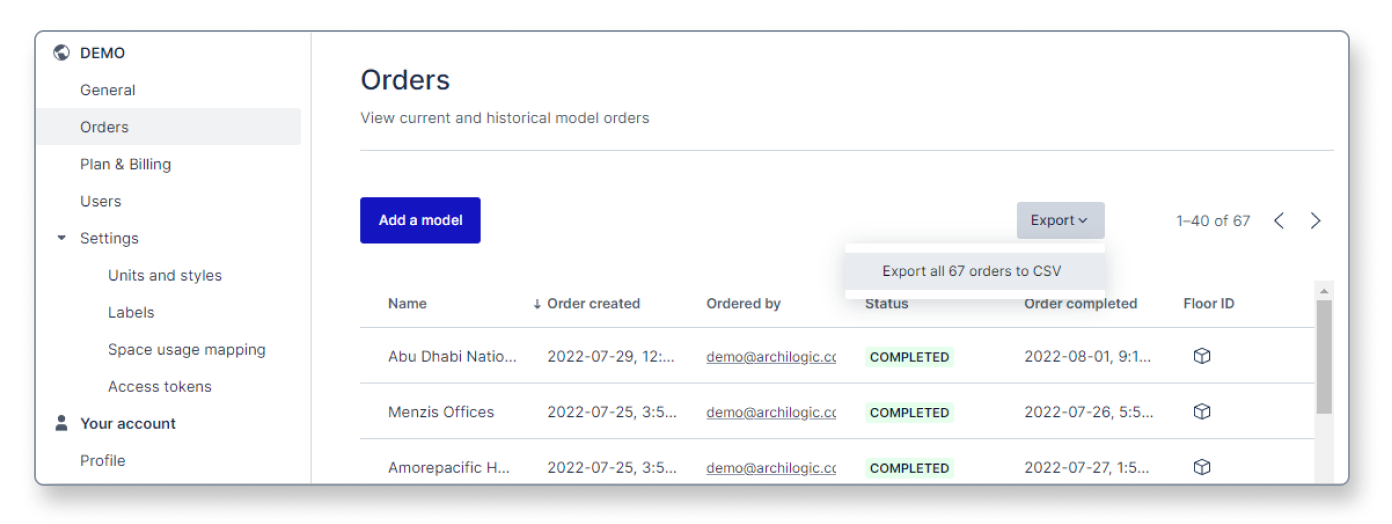Click the scrollbar up arrow in orders table
Viewport: 1392px width, 524px height.
click(1324, 291)
